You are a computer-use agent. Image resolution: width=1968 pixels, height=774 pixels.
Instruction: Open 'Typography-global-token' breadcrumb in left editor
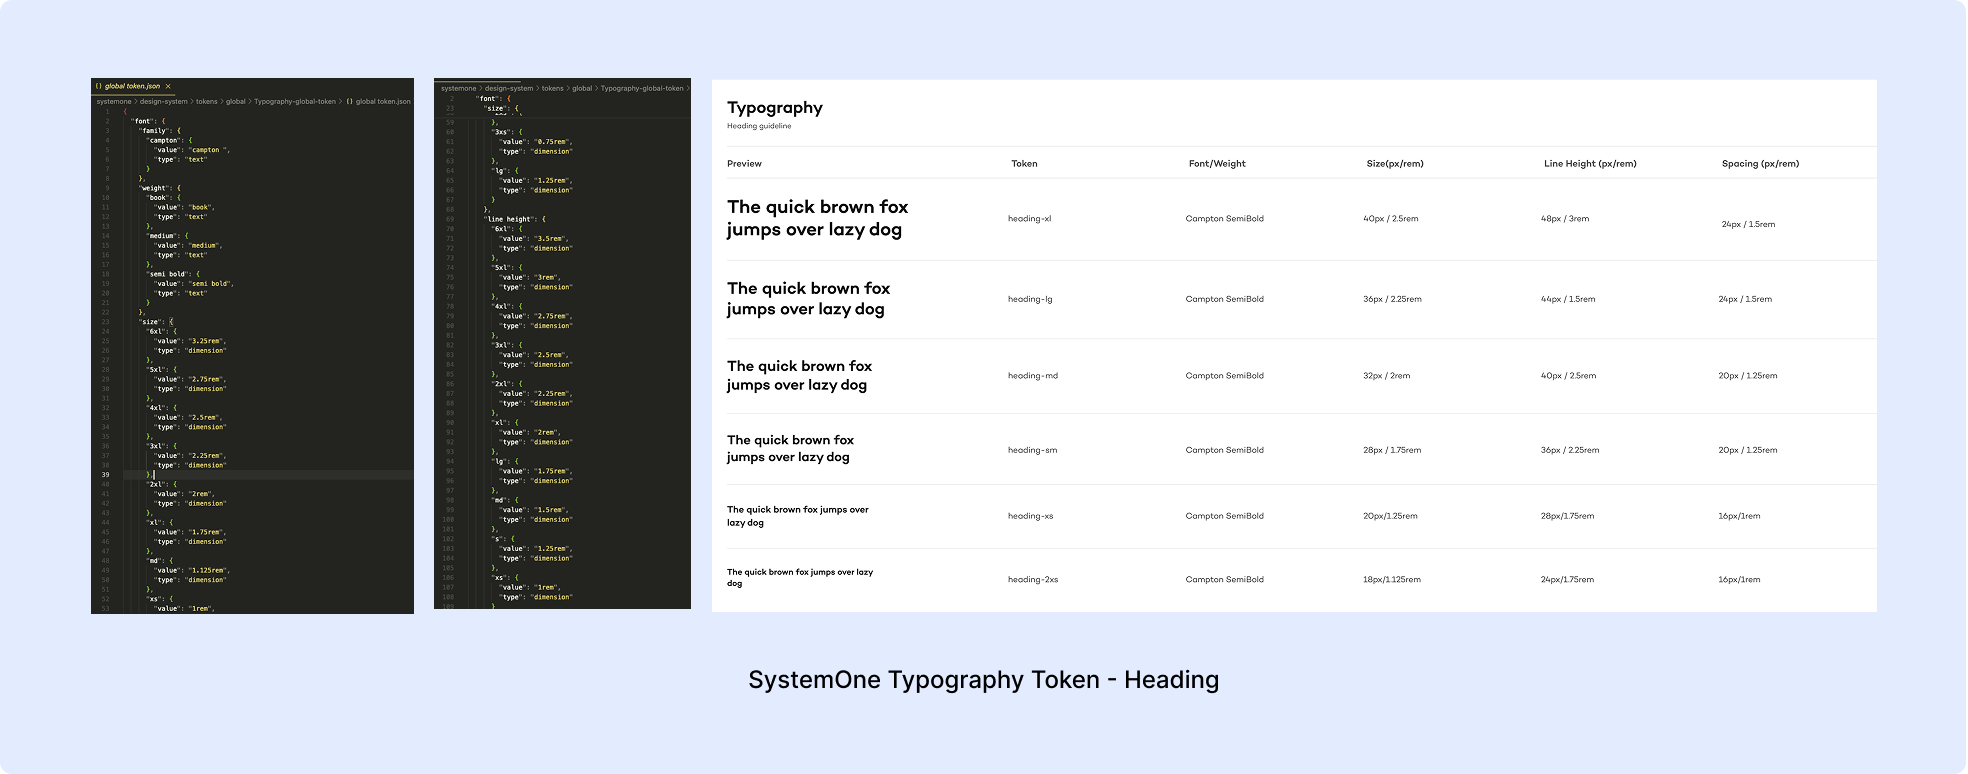(x=294, y=102)
